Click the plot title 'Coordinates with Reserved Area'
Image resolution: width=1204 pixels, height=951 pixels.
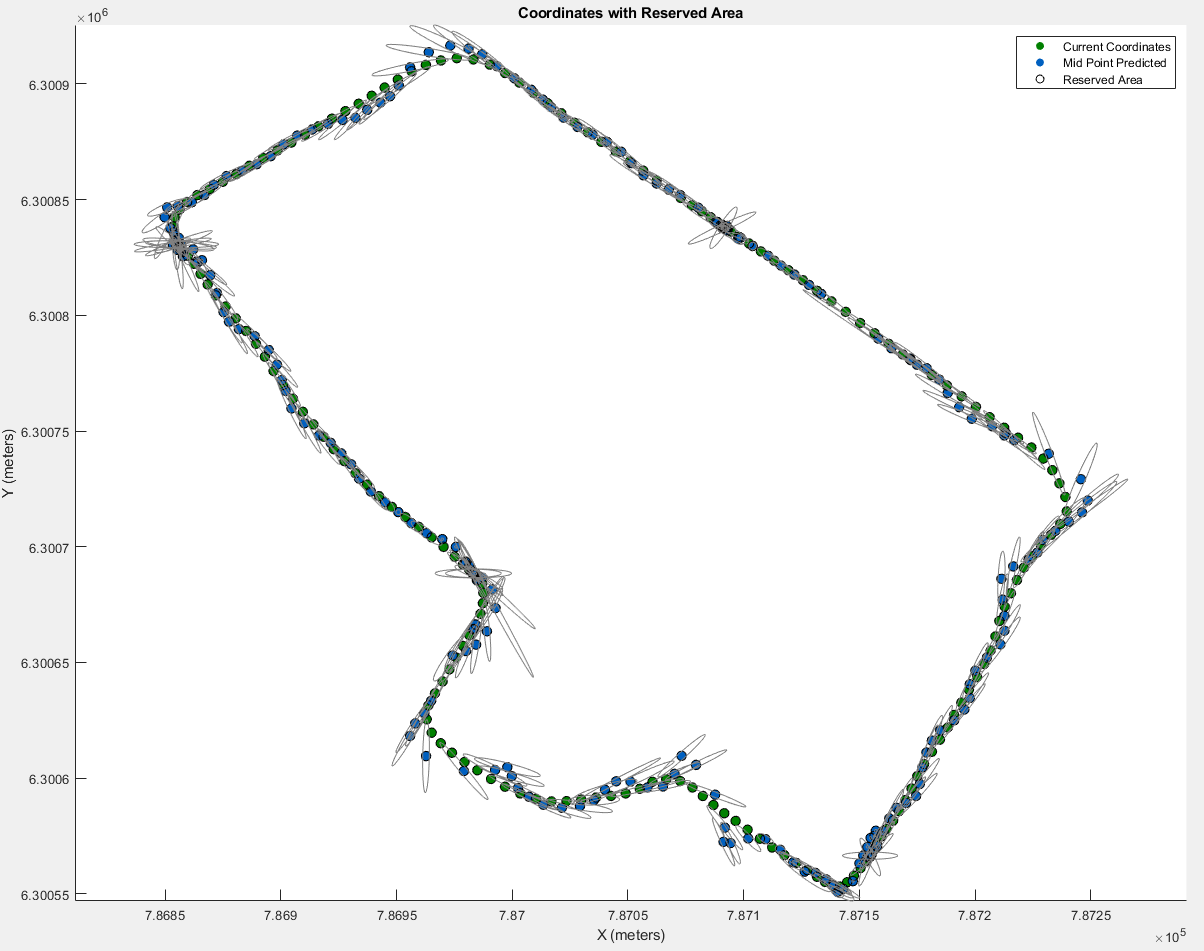click(x=630, y=13)
